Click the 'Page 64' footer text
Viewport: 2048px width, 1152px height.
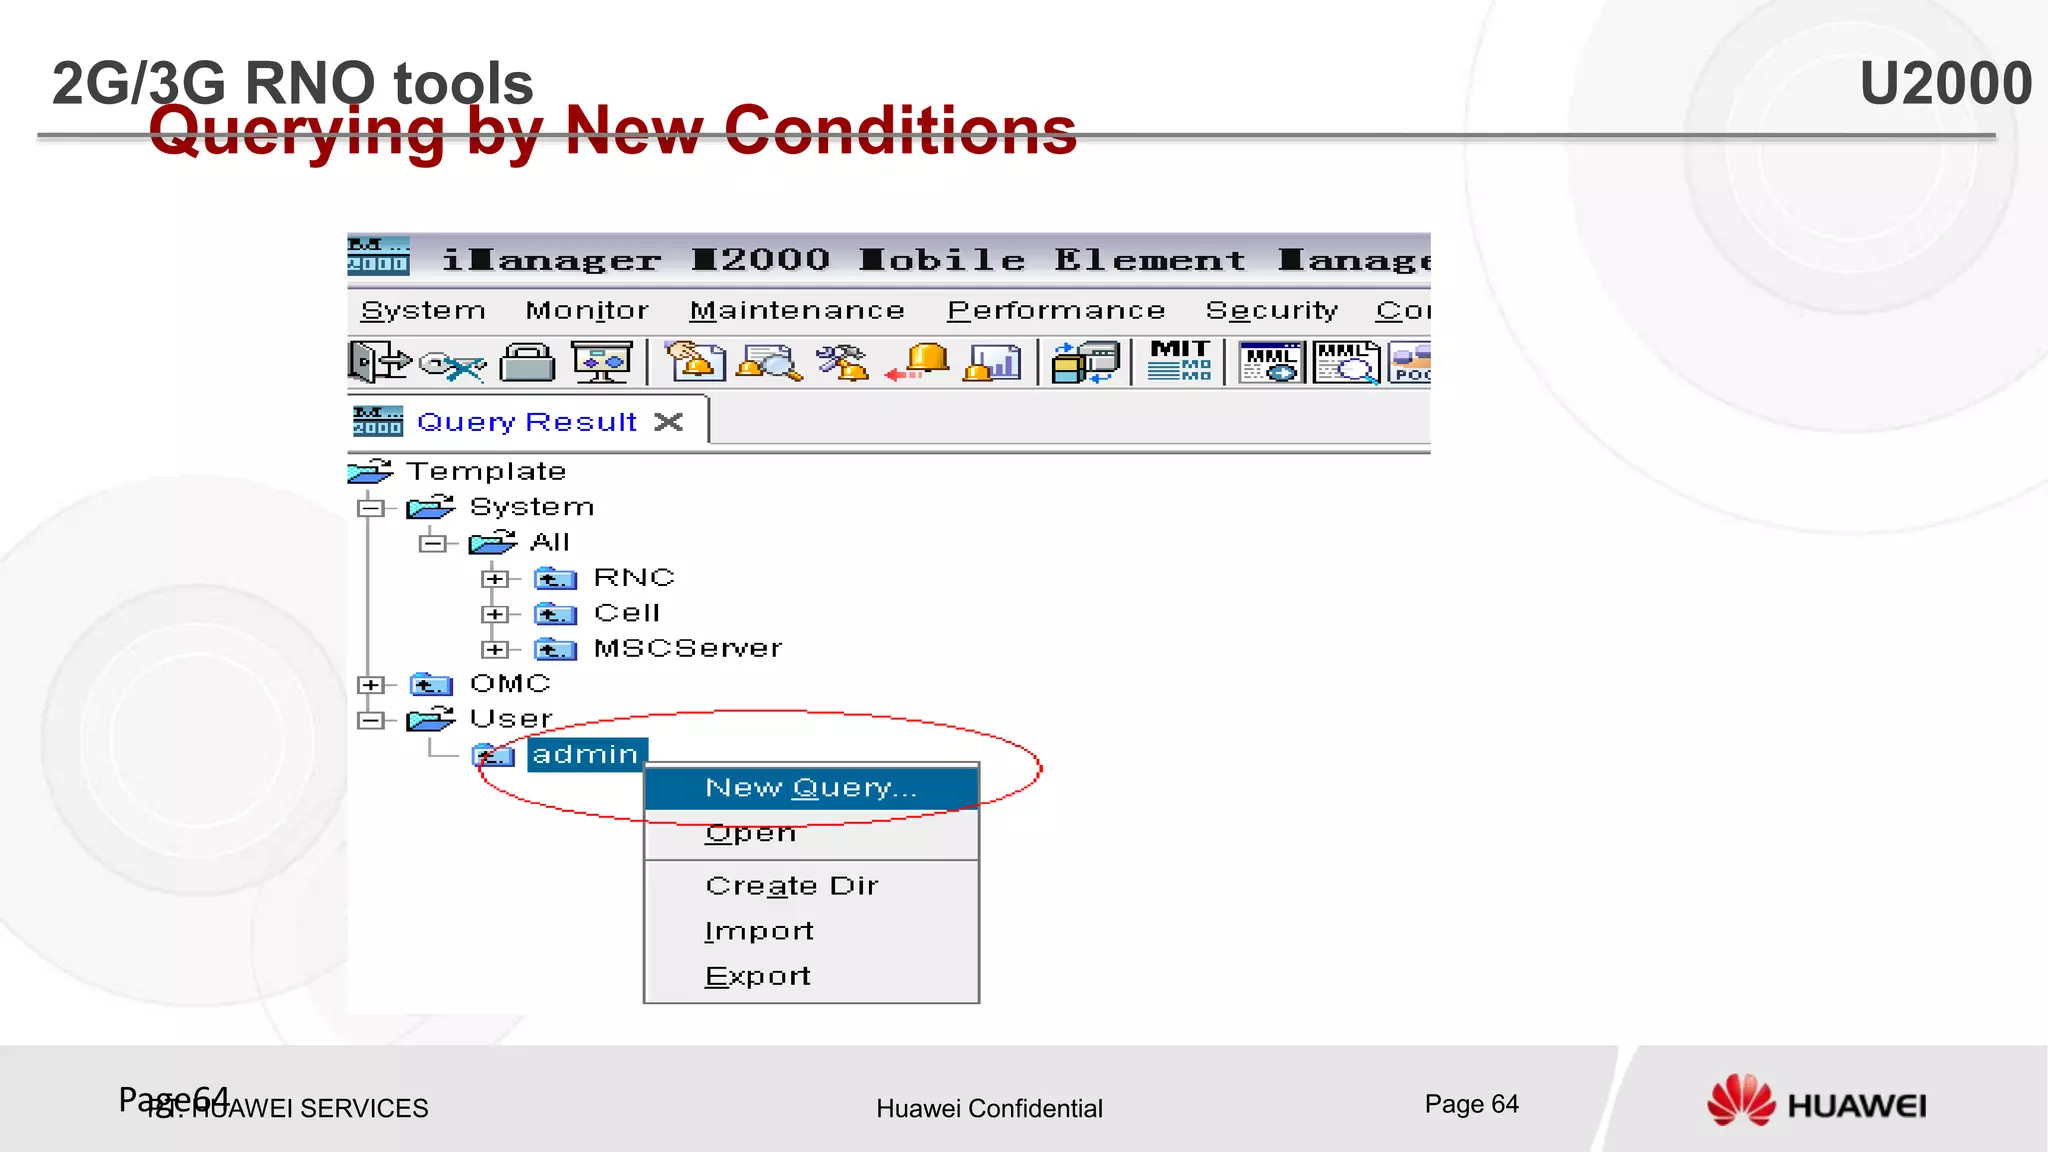1471,1104
